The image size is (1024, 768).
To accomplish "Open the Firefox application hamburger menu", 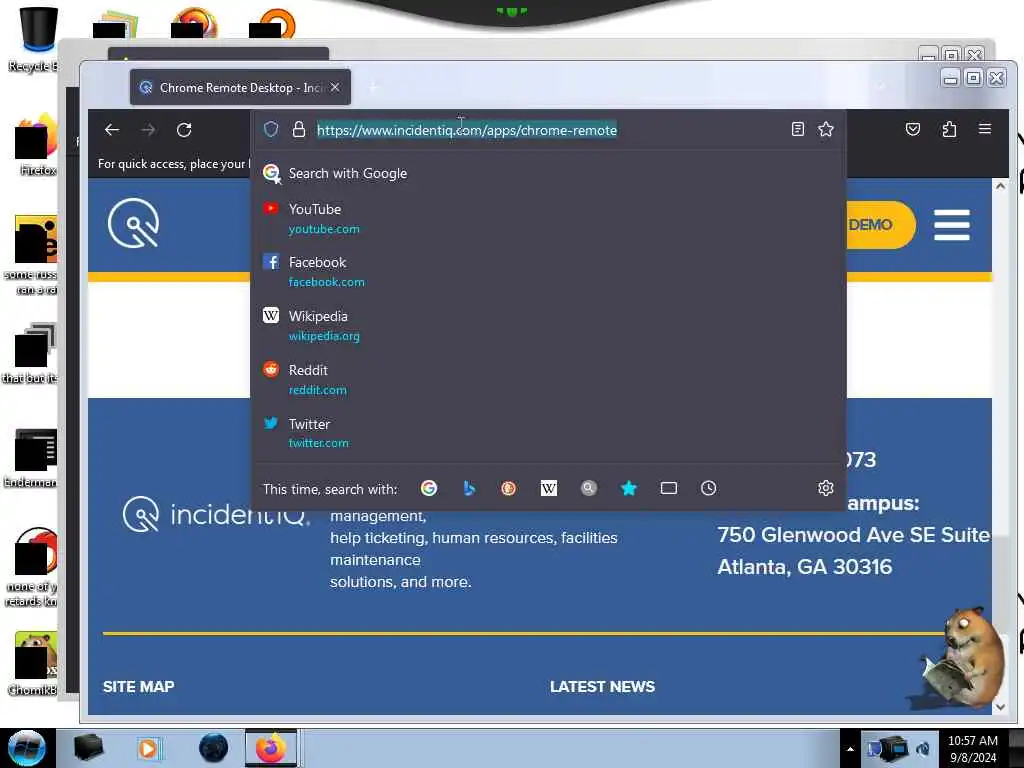I will 985,129.
